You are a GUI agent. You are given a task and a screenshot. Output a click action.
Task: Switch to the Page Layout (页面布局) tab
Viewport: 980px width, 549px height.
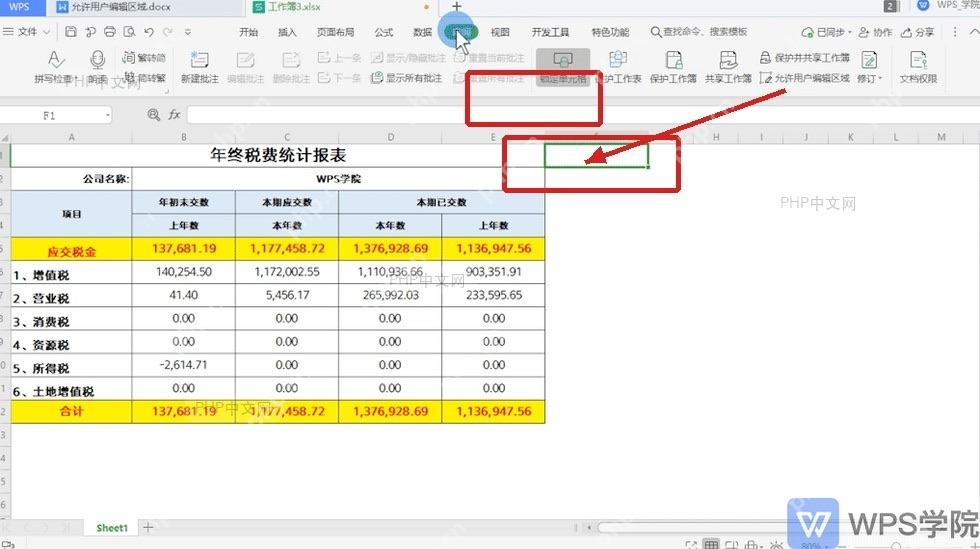pos(335,32)
